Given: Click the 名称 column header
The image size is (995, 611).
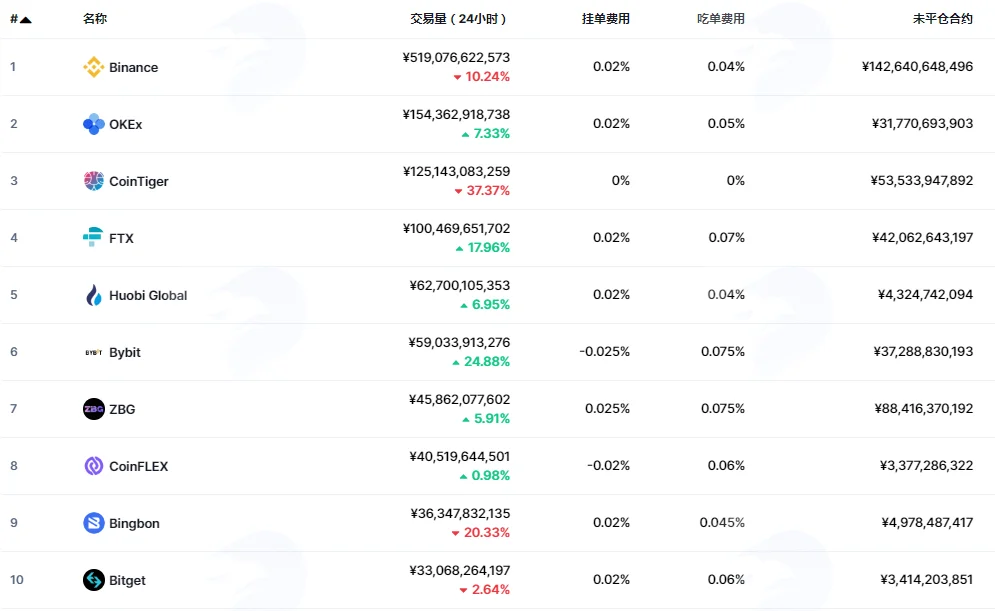Looking at the screenshot, I should (95, 19).
